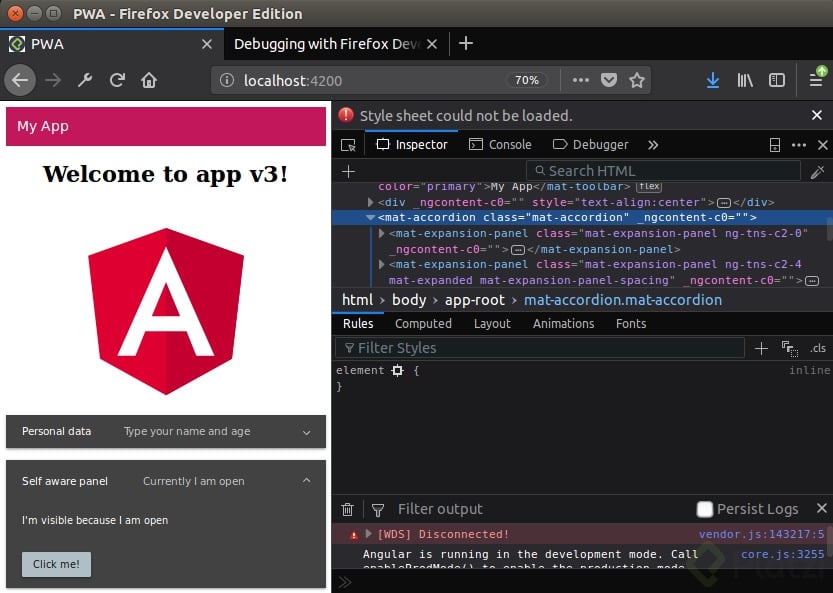
Task: Reload the current page
Action: click(117, 80)
